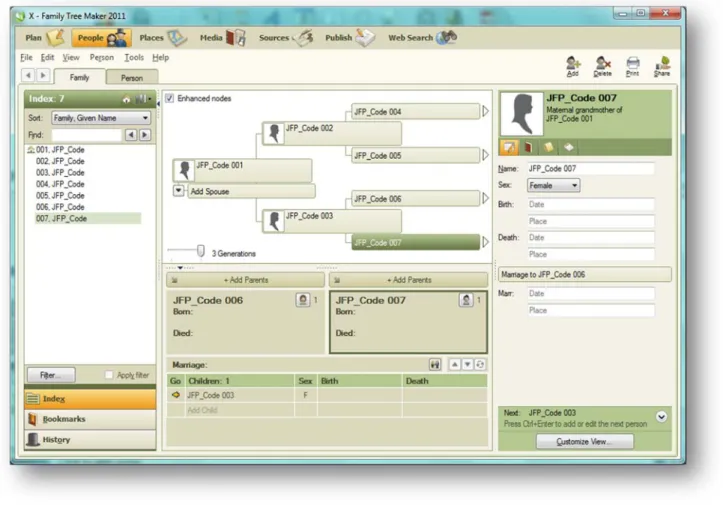Click the relationship icon in Marriage bar
This screenshot has width=723, height=505.
click(x=435, y=365)
